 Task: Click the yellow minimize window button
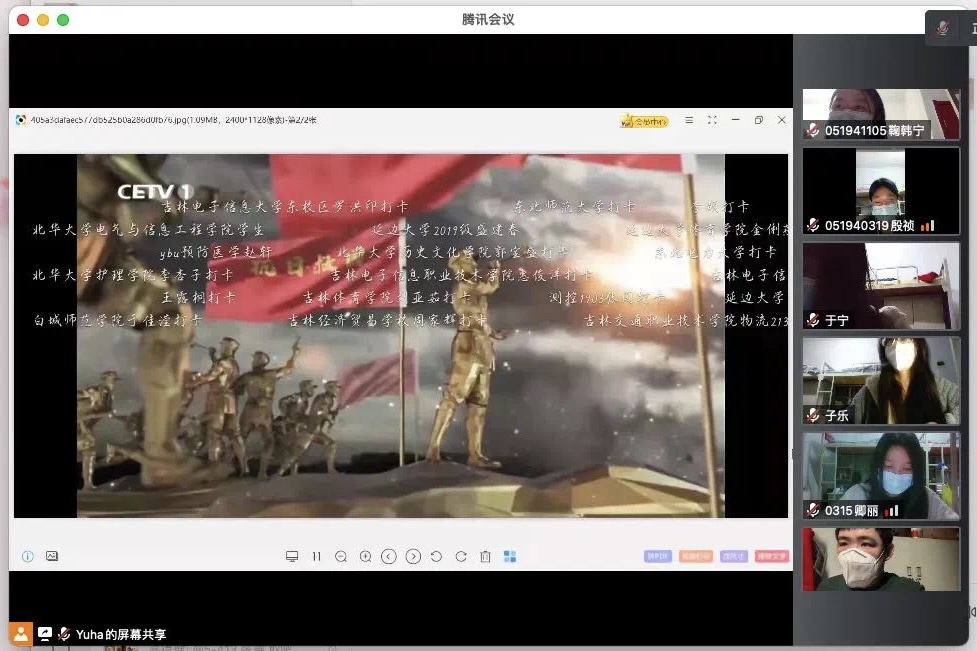pos(43,20)
